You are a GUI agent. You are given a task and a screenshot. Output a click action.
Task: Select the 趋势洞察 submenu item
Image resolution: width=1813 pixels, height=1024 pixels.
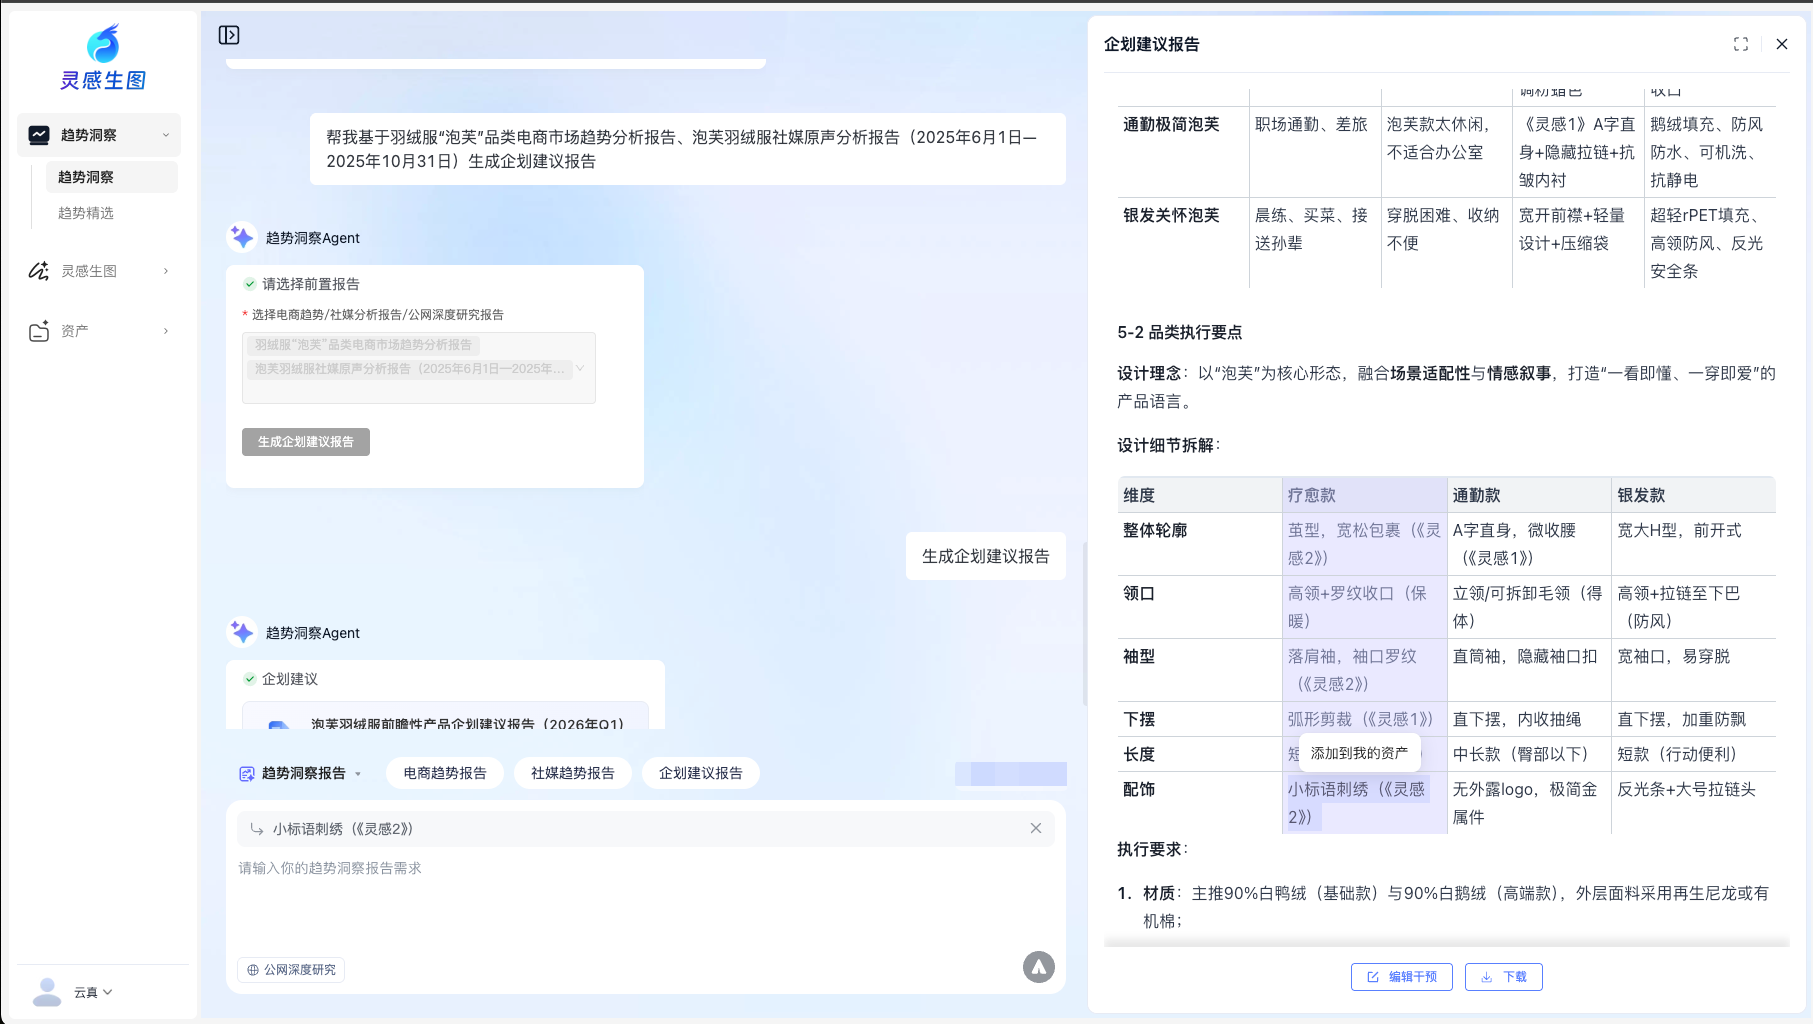pyautogui.click(x=112, y=177)
